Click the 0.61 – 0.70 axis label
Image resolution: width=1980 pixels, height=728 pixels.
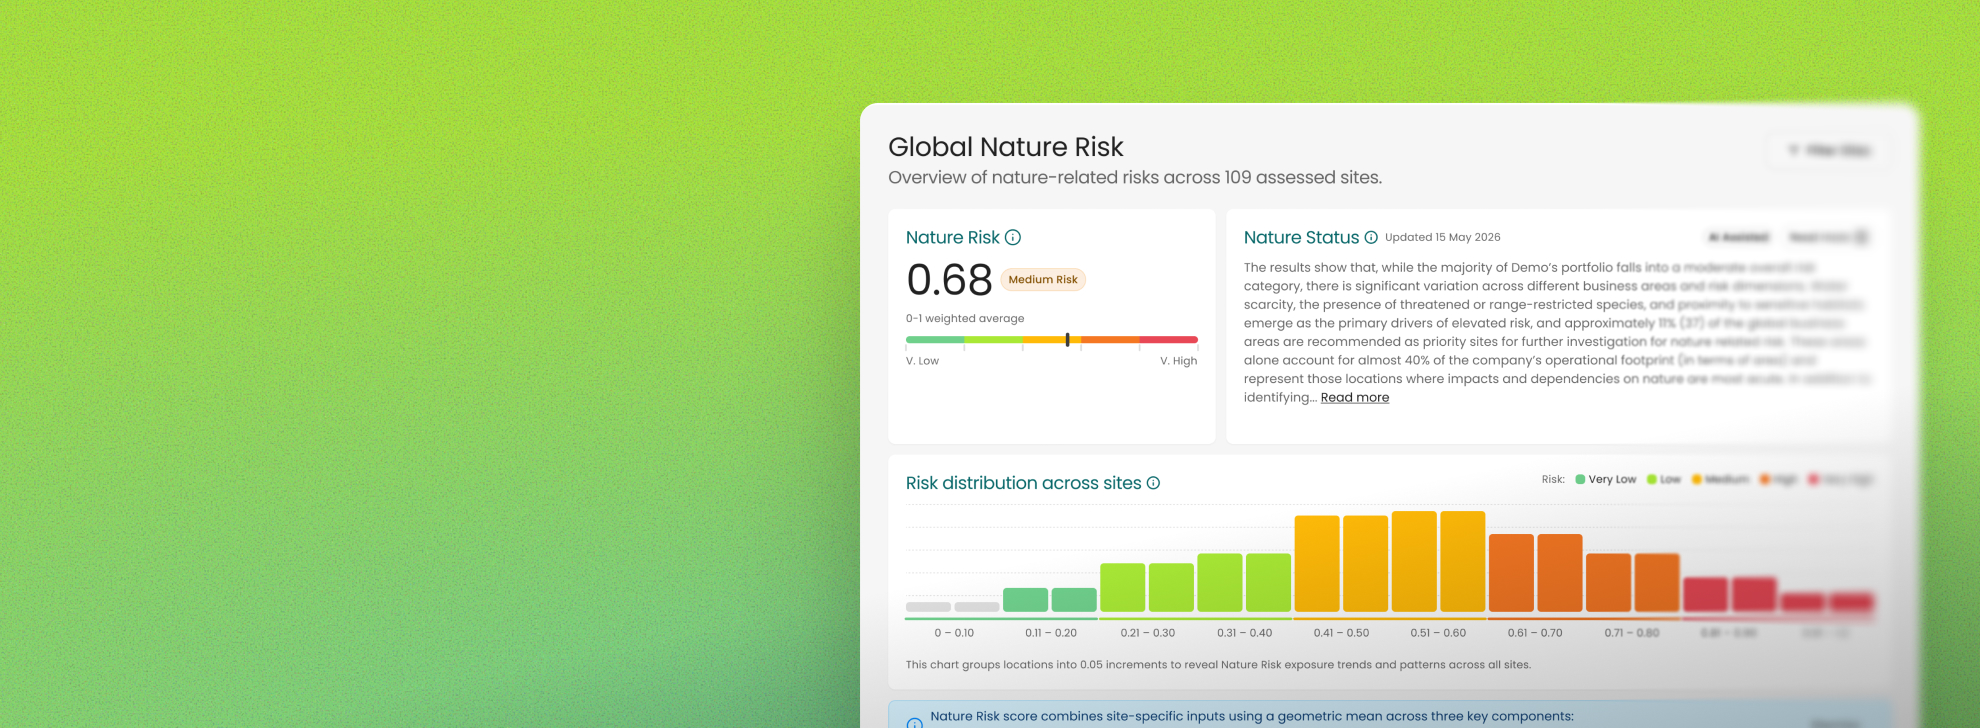click(1535, 633)
